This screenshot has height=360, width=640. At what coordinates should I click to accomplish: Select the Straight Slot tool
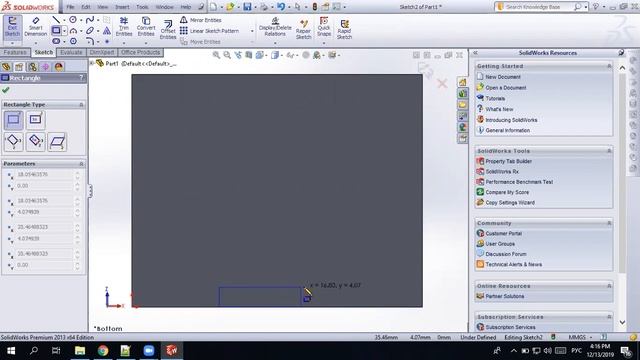pyautogui.click(x=56, y=41)
